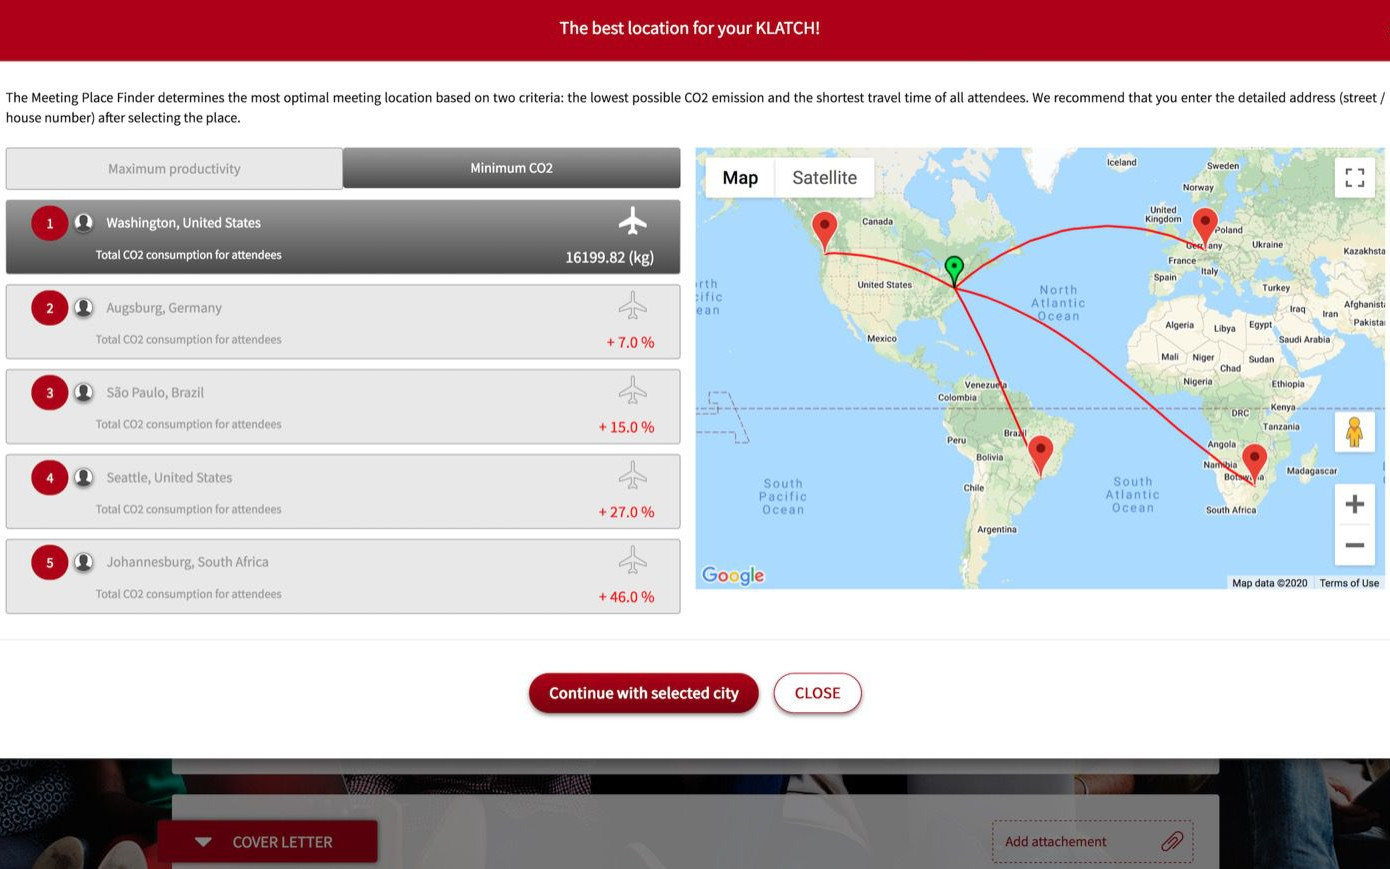Click the paperclip attachment icon

(x=1172, y=841)
